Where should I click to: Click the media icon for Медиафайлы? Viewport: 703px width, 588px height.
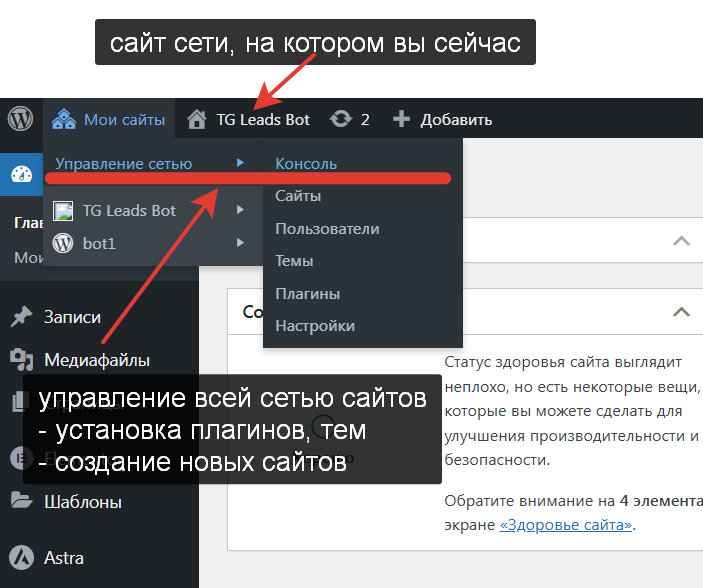(22, 360)
